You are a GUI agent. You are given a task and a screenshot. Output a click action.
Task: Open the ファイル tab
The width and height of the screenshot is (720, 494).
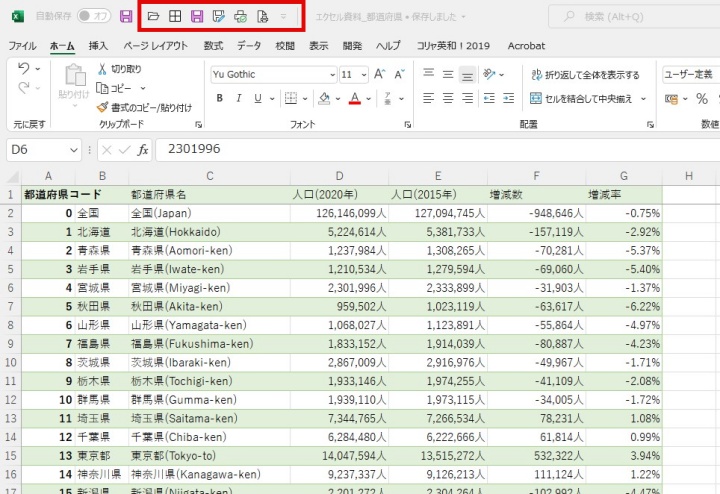pyautogui.click(x=22, y=46)
